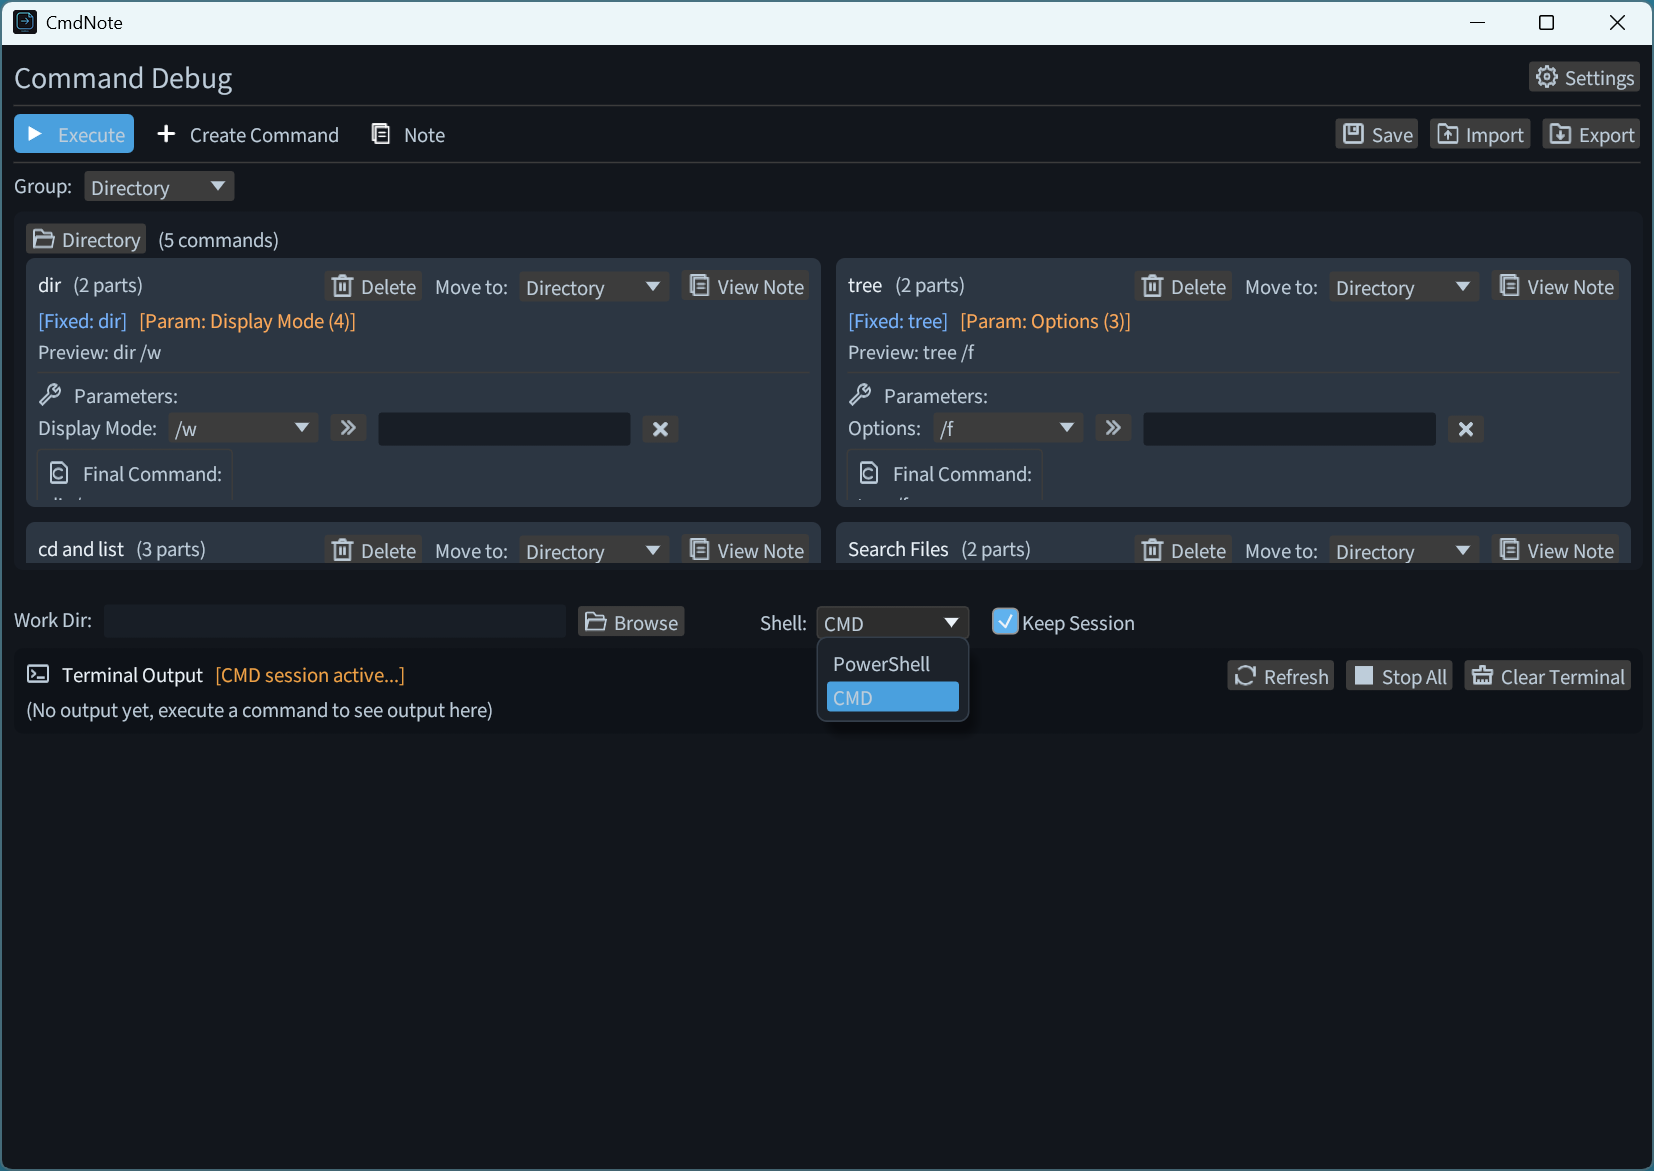Open the Settings gear button
This screenshot has height=1171, width=1654.
click(1585, 78)
